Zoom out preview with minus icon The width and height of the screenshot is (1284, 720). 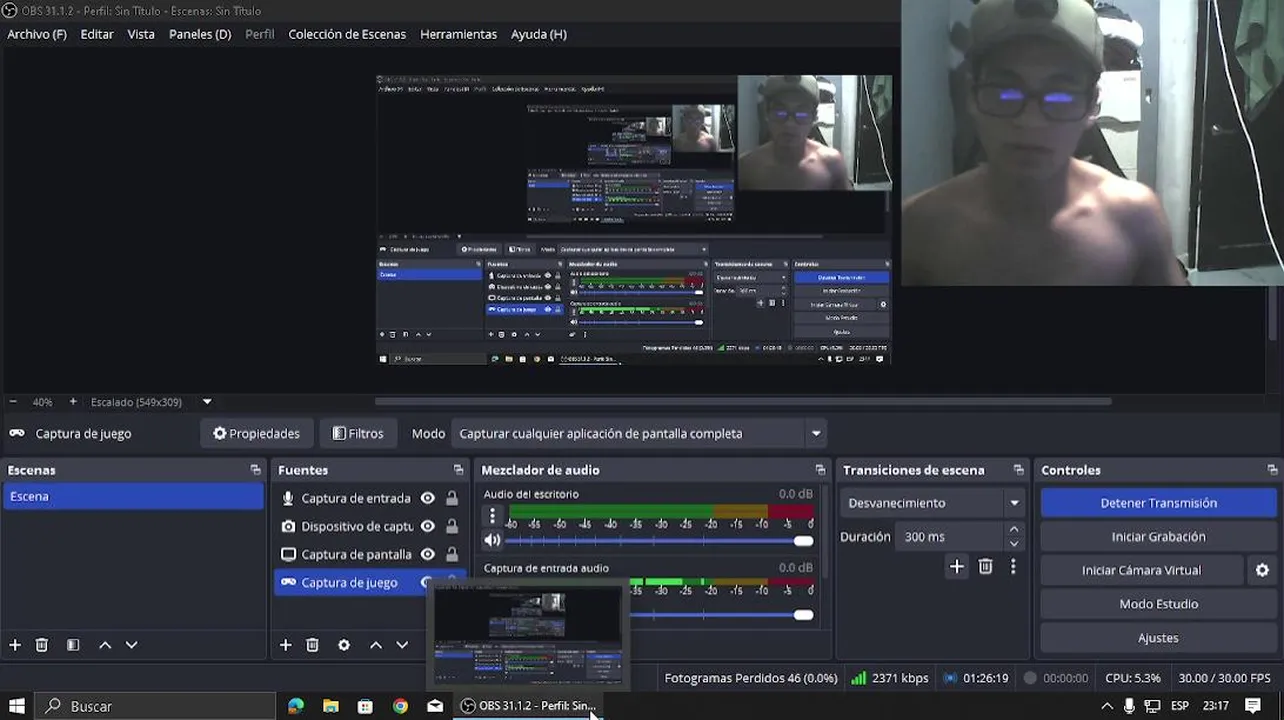pyautogui.click(x=13, y=402)
